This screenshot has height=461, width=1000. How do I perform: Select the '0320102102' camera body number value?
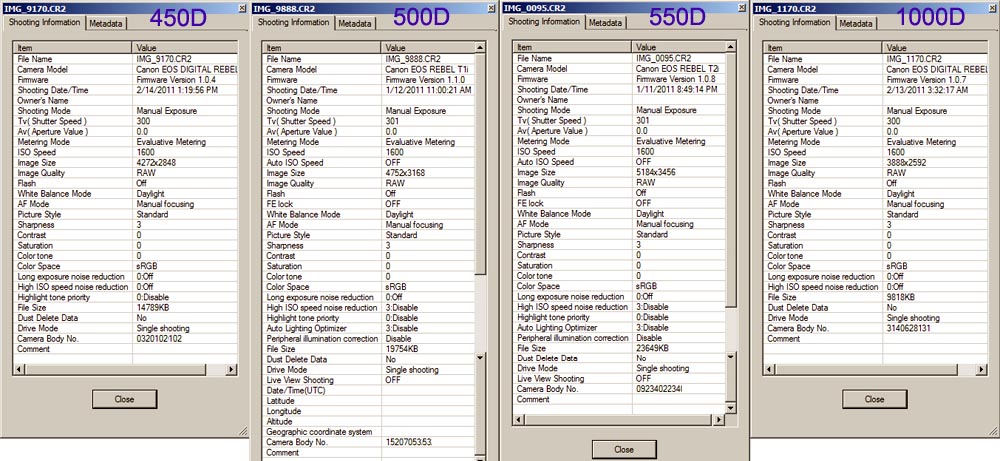[x=159, y=339]
